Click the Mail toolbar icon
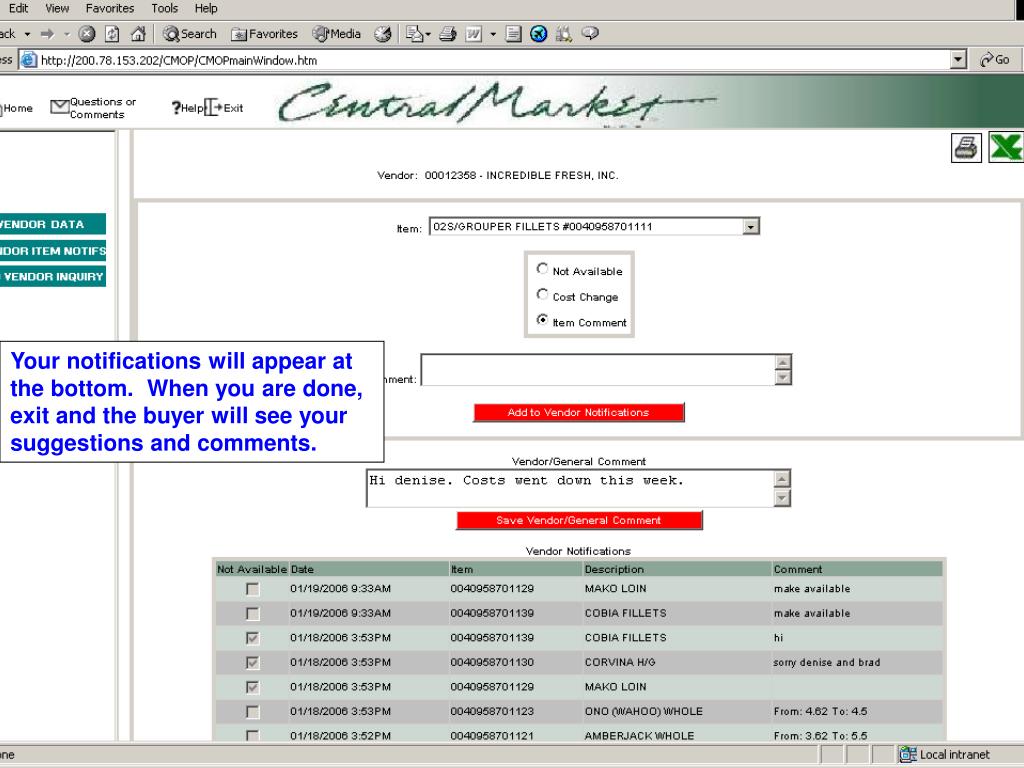 414,34
